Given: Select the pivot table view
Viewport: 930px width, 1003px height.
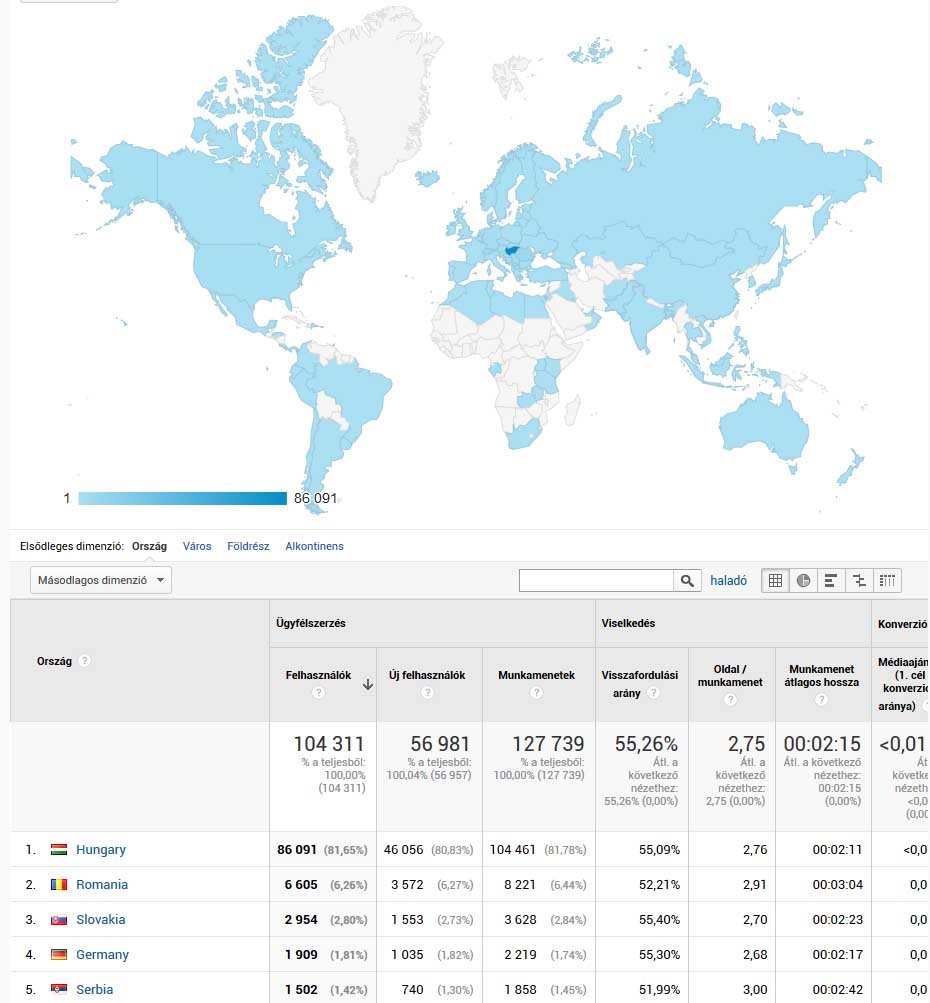Looking at the screenshot, I should click(x=887, y=580).
